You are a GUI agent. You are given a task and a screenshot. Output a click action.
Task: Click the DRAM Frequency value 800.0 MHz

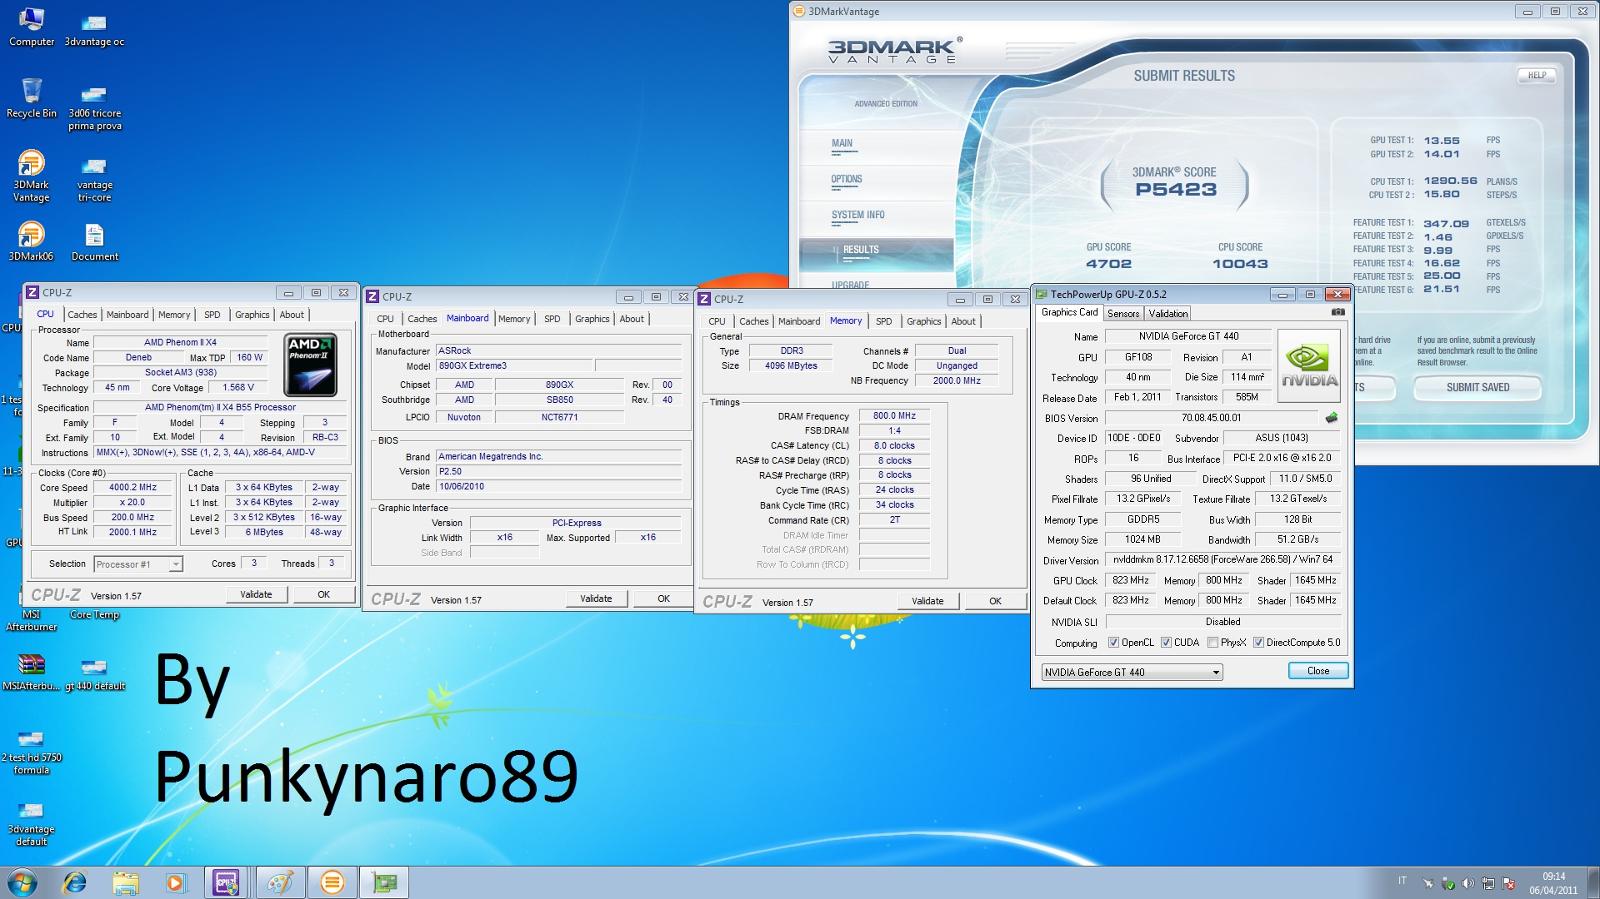point(894,416)
